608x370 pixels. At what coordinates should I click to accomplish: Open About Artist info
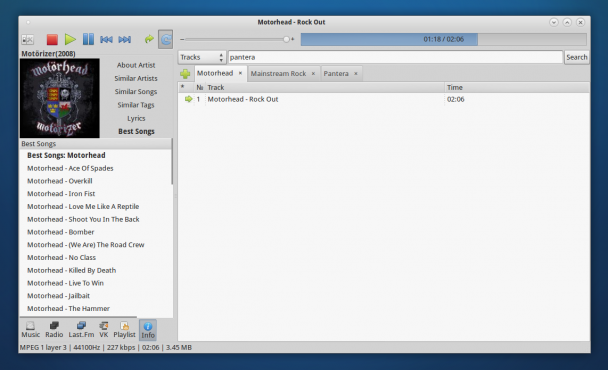(136, 65)
